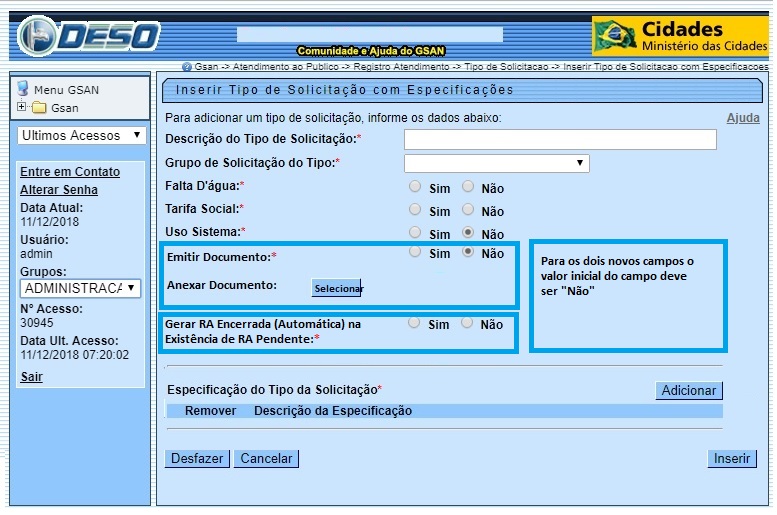777x515 pixels.
Task: Select Sim for Tarifa Social
Action: click(415, 209)
